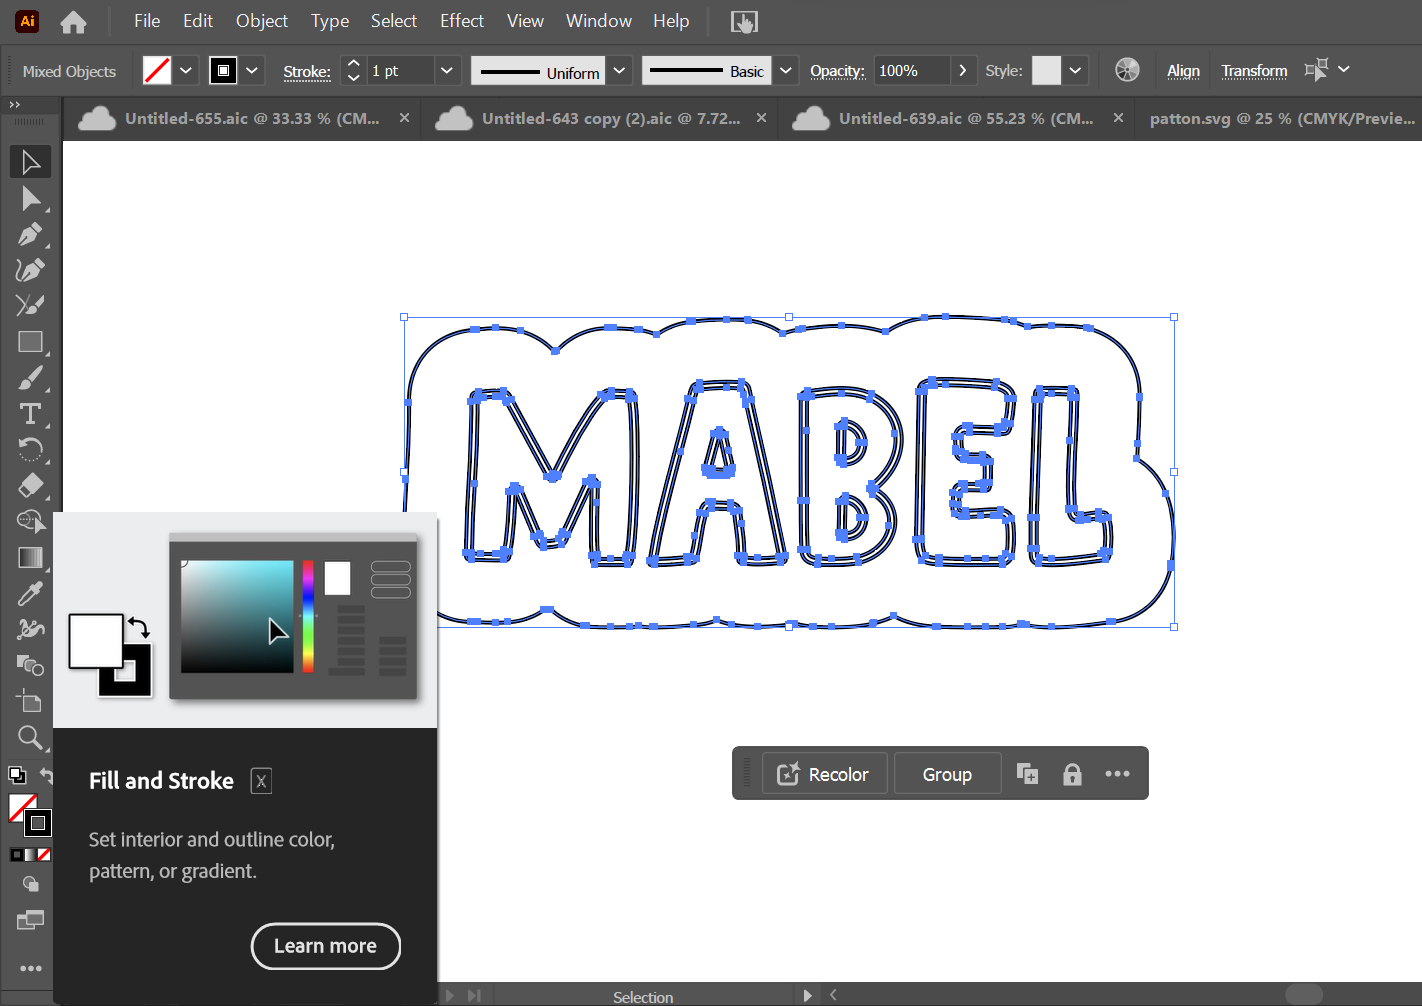
Task: Click the Opacity value field
Action: 910,71
